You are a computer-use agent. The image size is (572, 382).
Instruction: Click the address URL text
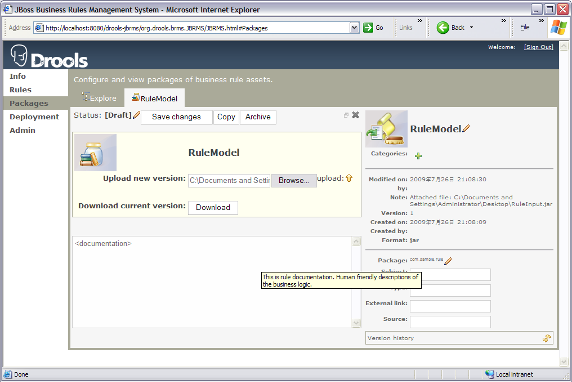[157, 28]
